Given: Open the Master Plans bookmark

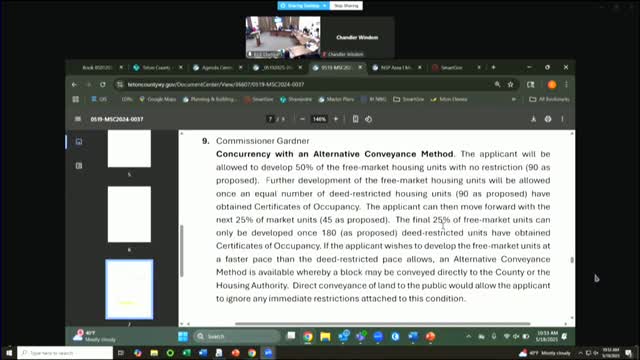Looking at the screenshot, I should [336, 99].
